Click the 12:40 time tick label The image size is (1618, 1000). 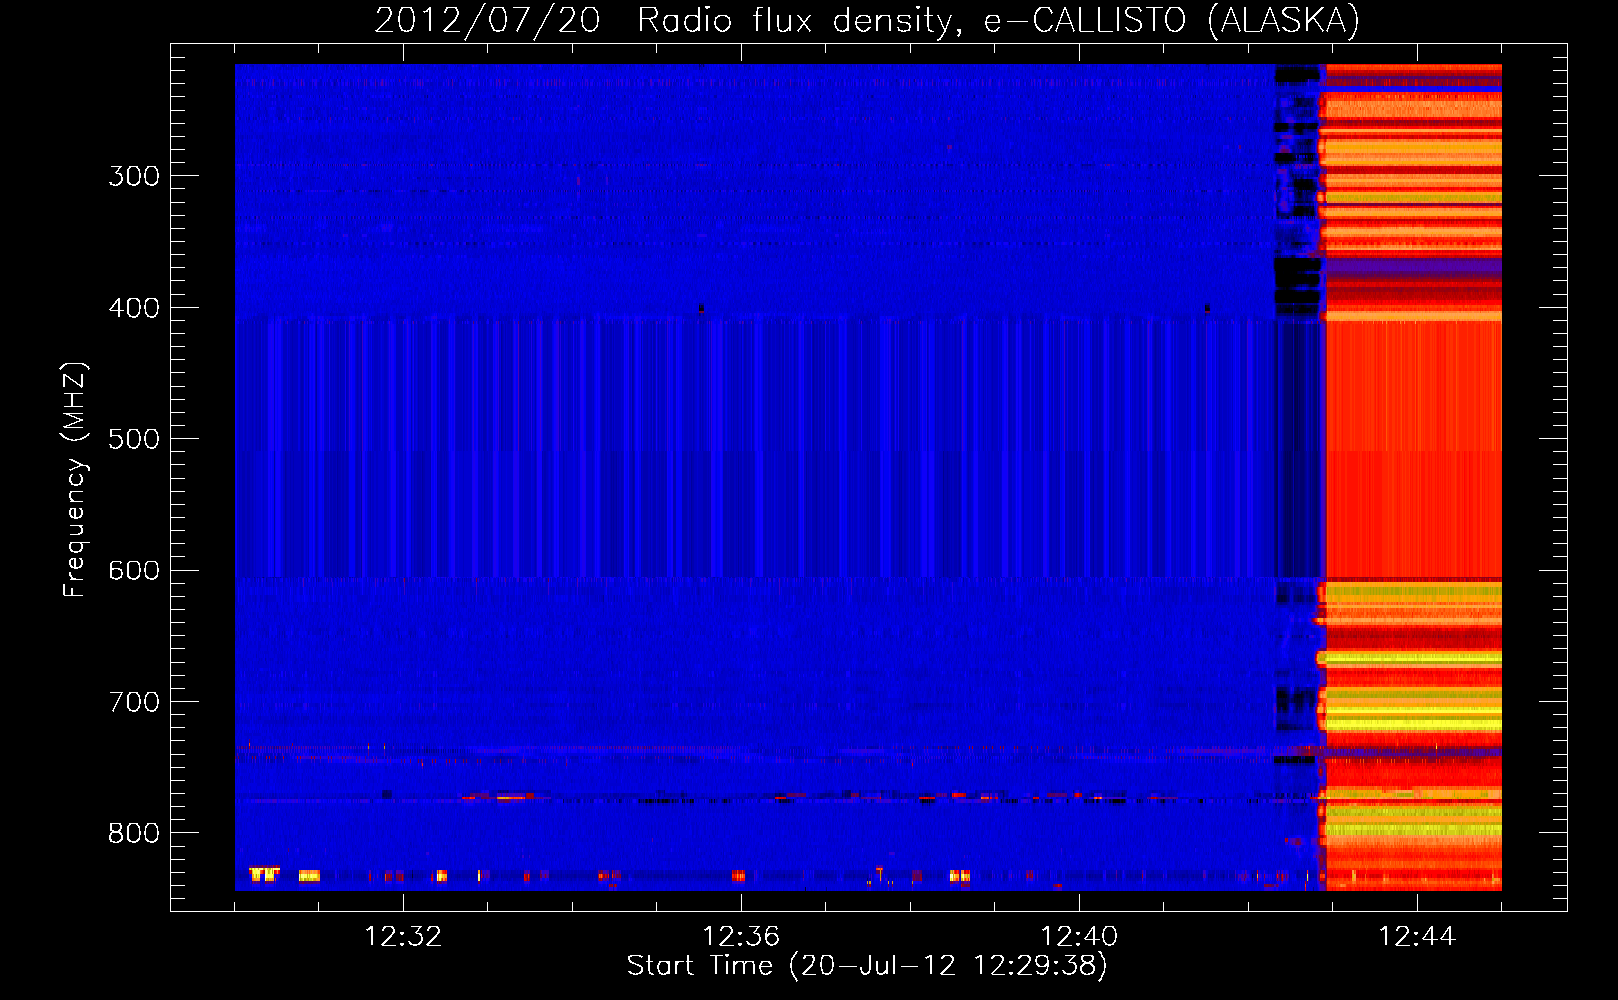[1079, 937]
